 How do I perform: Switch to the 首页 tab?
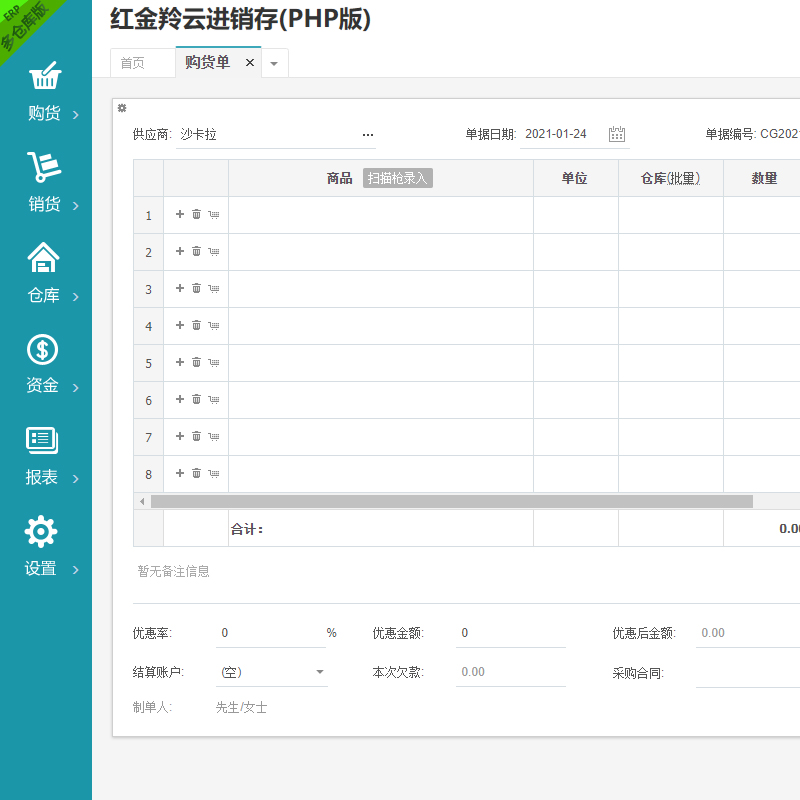click(132, 63)
